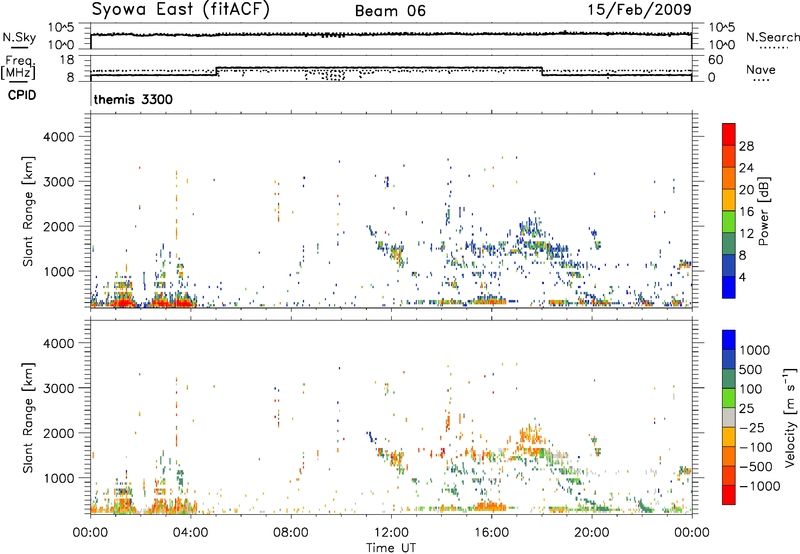Click the '08:00' time tick label
This screenshot has width=800, height=554.
pyautogui.click(x=291, y=533)
